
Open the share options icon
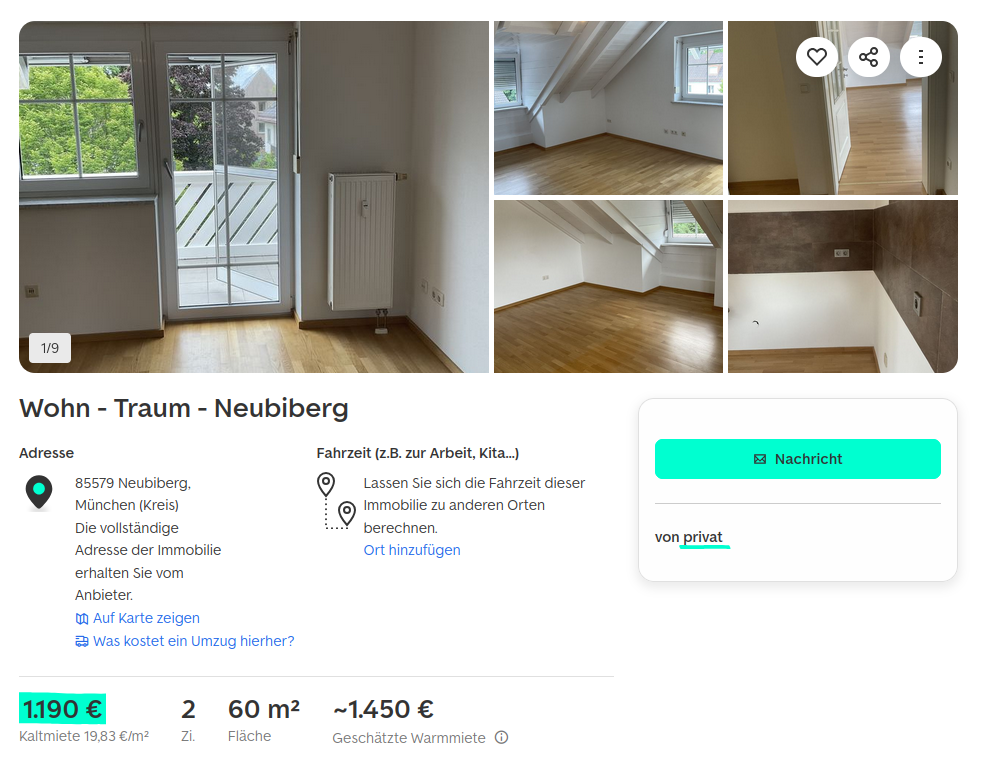coord(869,57)
